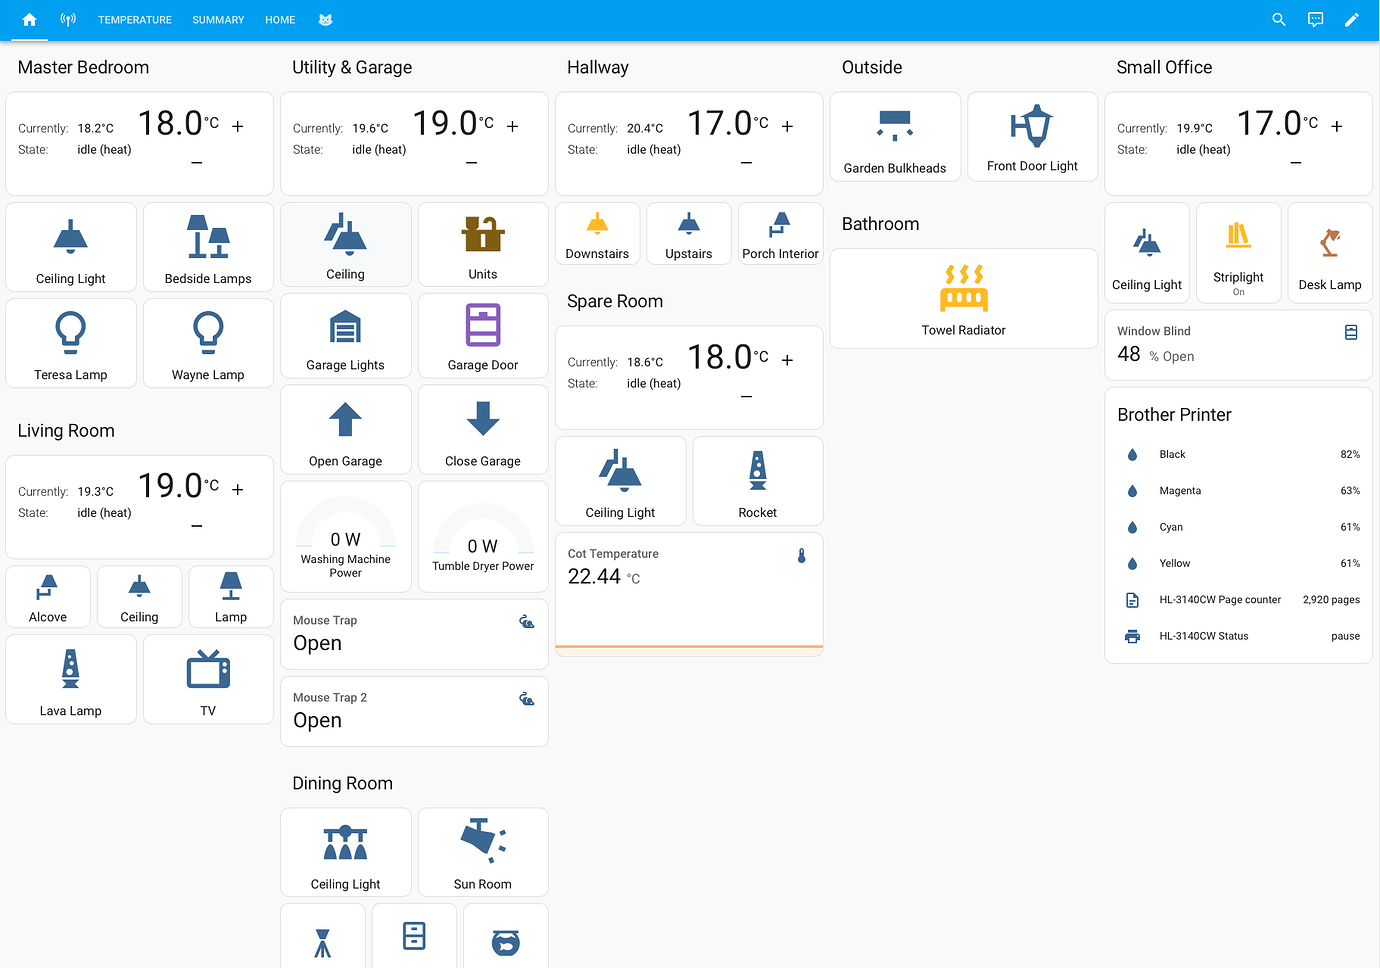Increase Living Room target temperature
This screenshot has width=1380, height=968.
238,489
